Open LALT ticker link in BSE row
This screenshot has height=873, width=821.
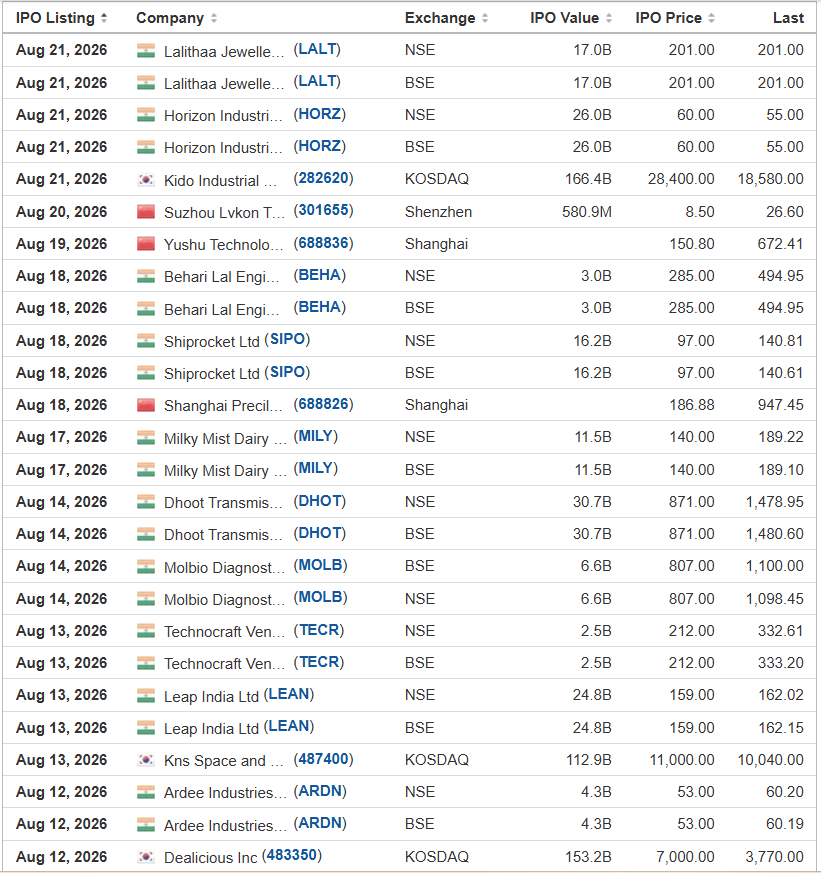tap(317, 81)
